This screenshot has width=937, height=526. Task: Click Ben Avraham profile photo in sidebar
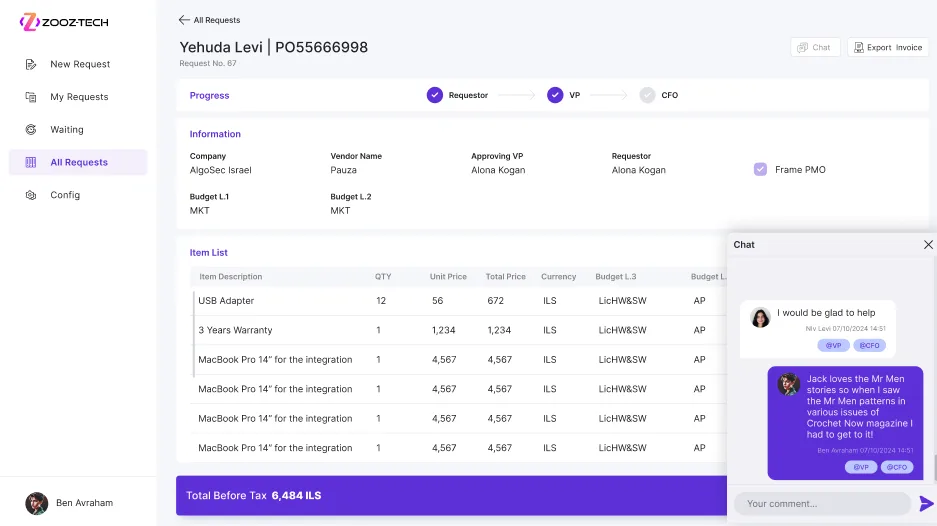pos(36,503)
